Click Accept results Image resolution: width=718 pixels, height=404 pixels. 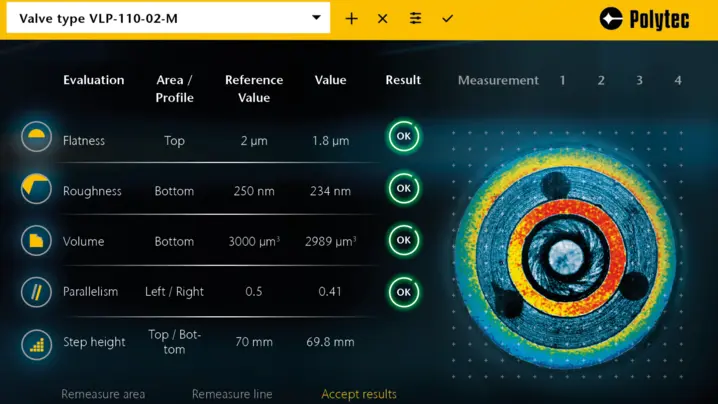tap(359, 394)
